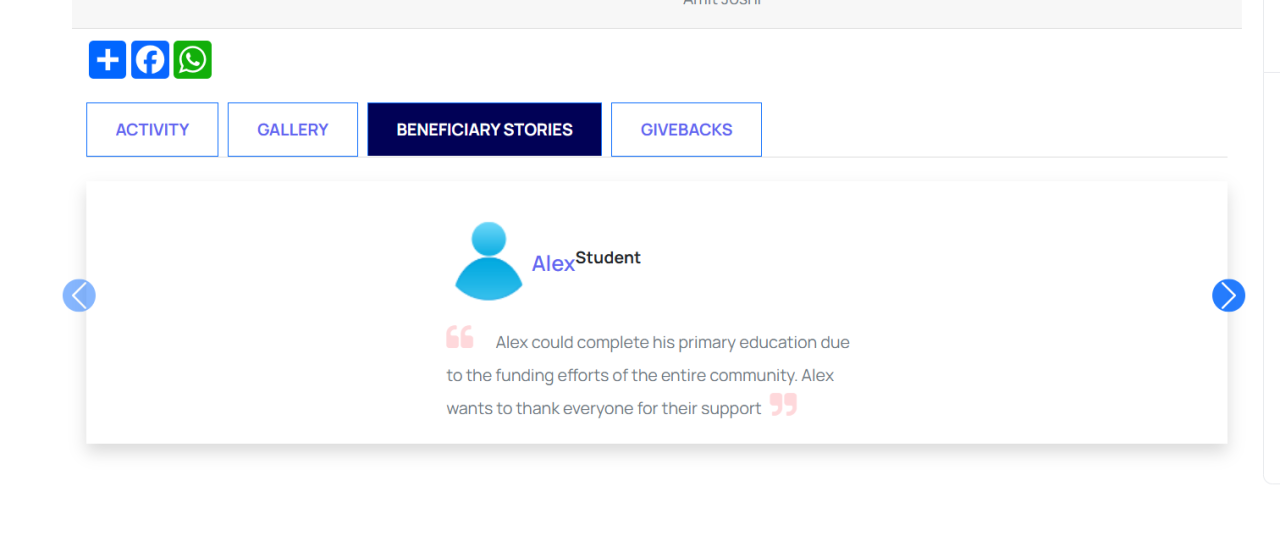Click the beneficiary name Alex

point(553,264)
